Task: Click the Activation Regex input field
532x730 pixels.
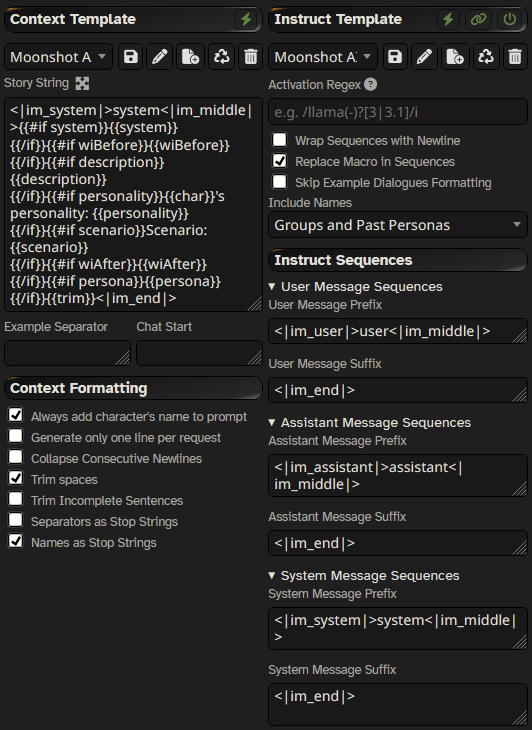Action: point(397,112)
